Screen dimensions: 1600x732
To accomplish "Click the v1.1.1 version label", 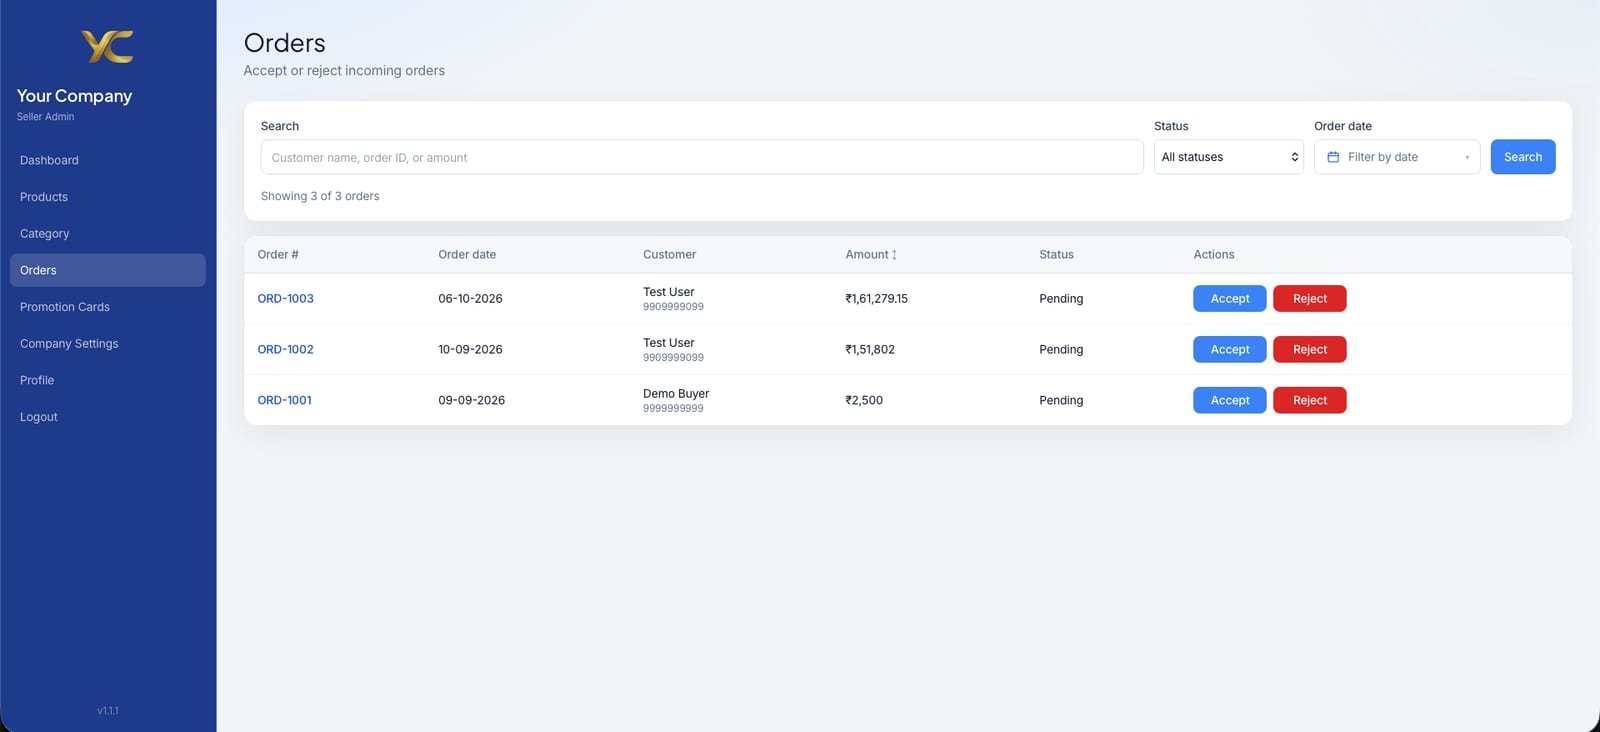I will (108, 711).
